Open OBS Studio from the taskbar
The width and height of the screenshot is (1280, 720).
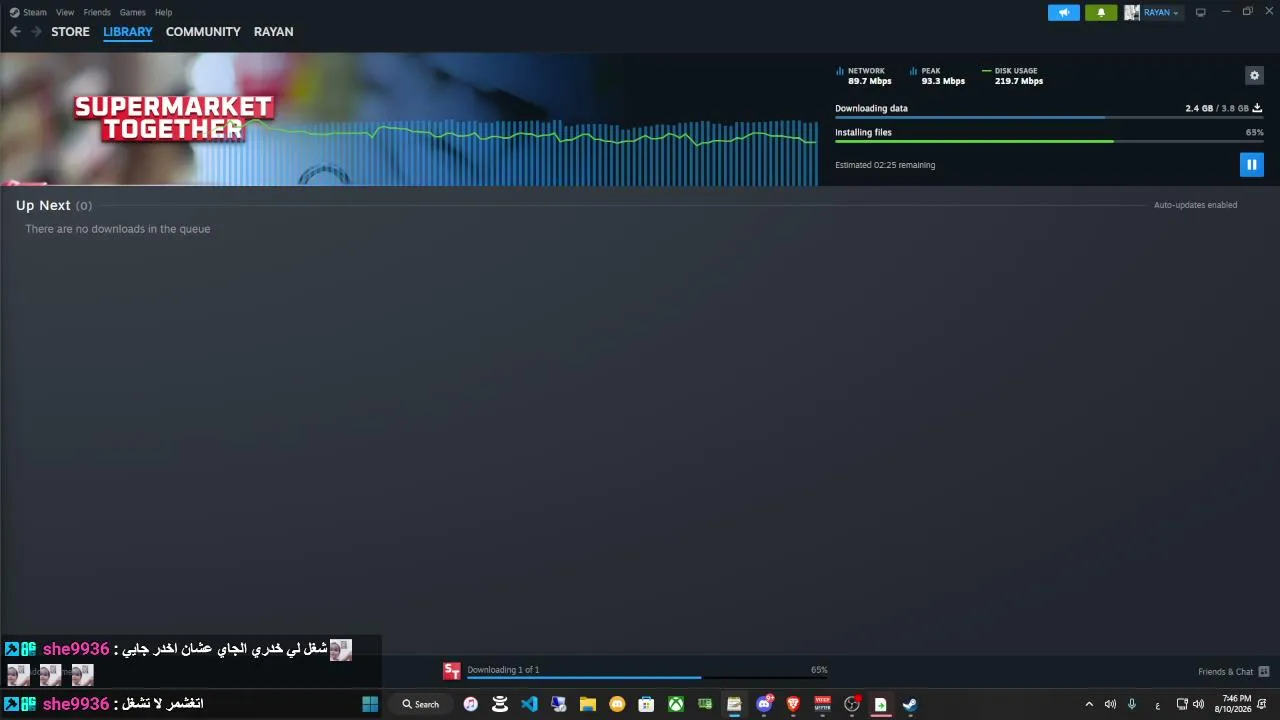click(x=852, y=704)
